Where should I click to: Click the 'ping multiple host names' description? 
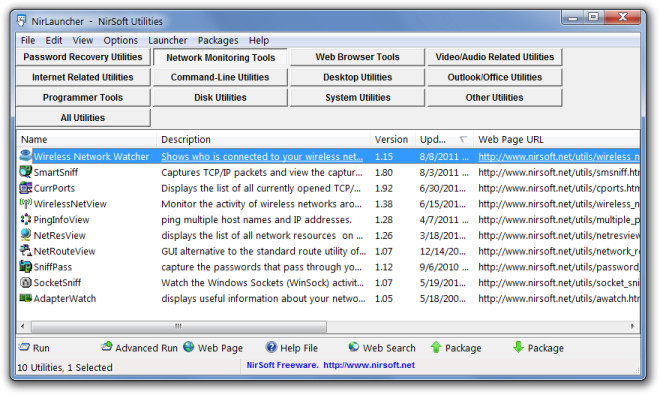click(x=256, y=220)
